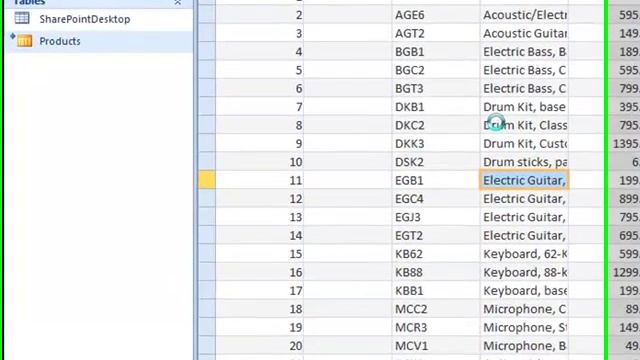640x360 pixels.
Task: Click the Drum Kit, base description
Action: [524, 107]
